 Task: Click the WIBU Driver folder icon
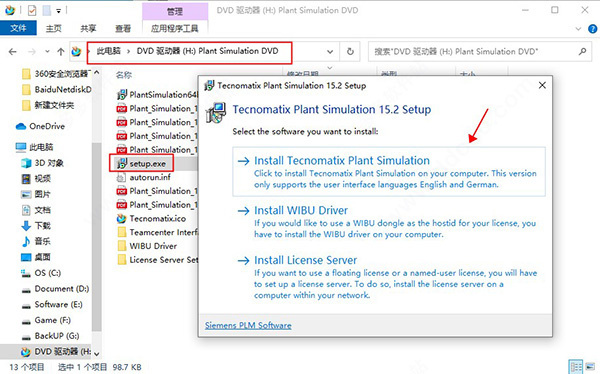tap(122, 246)
